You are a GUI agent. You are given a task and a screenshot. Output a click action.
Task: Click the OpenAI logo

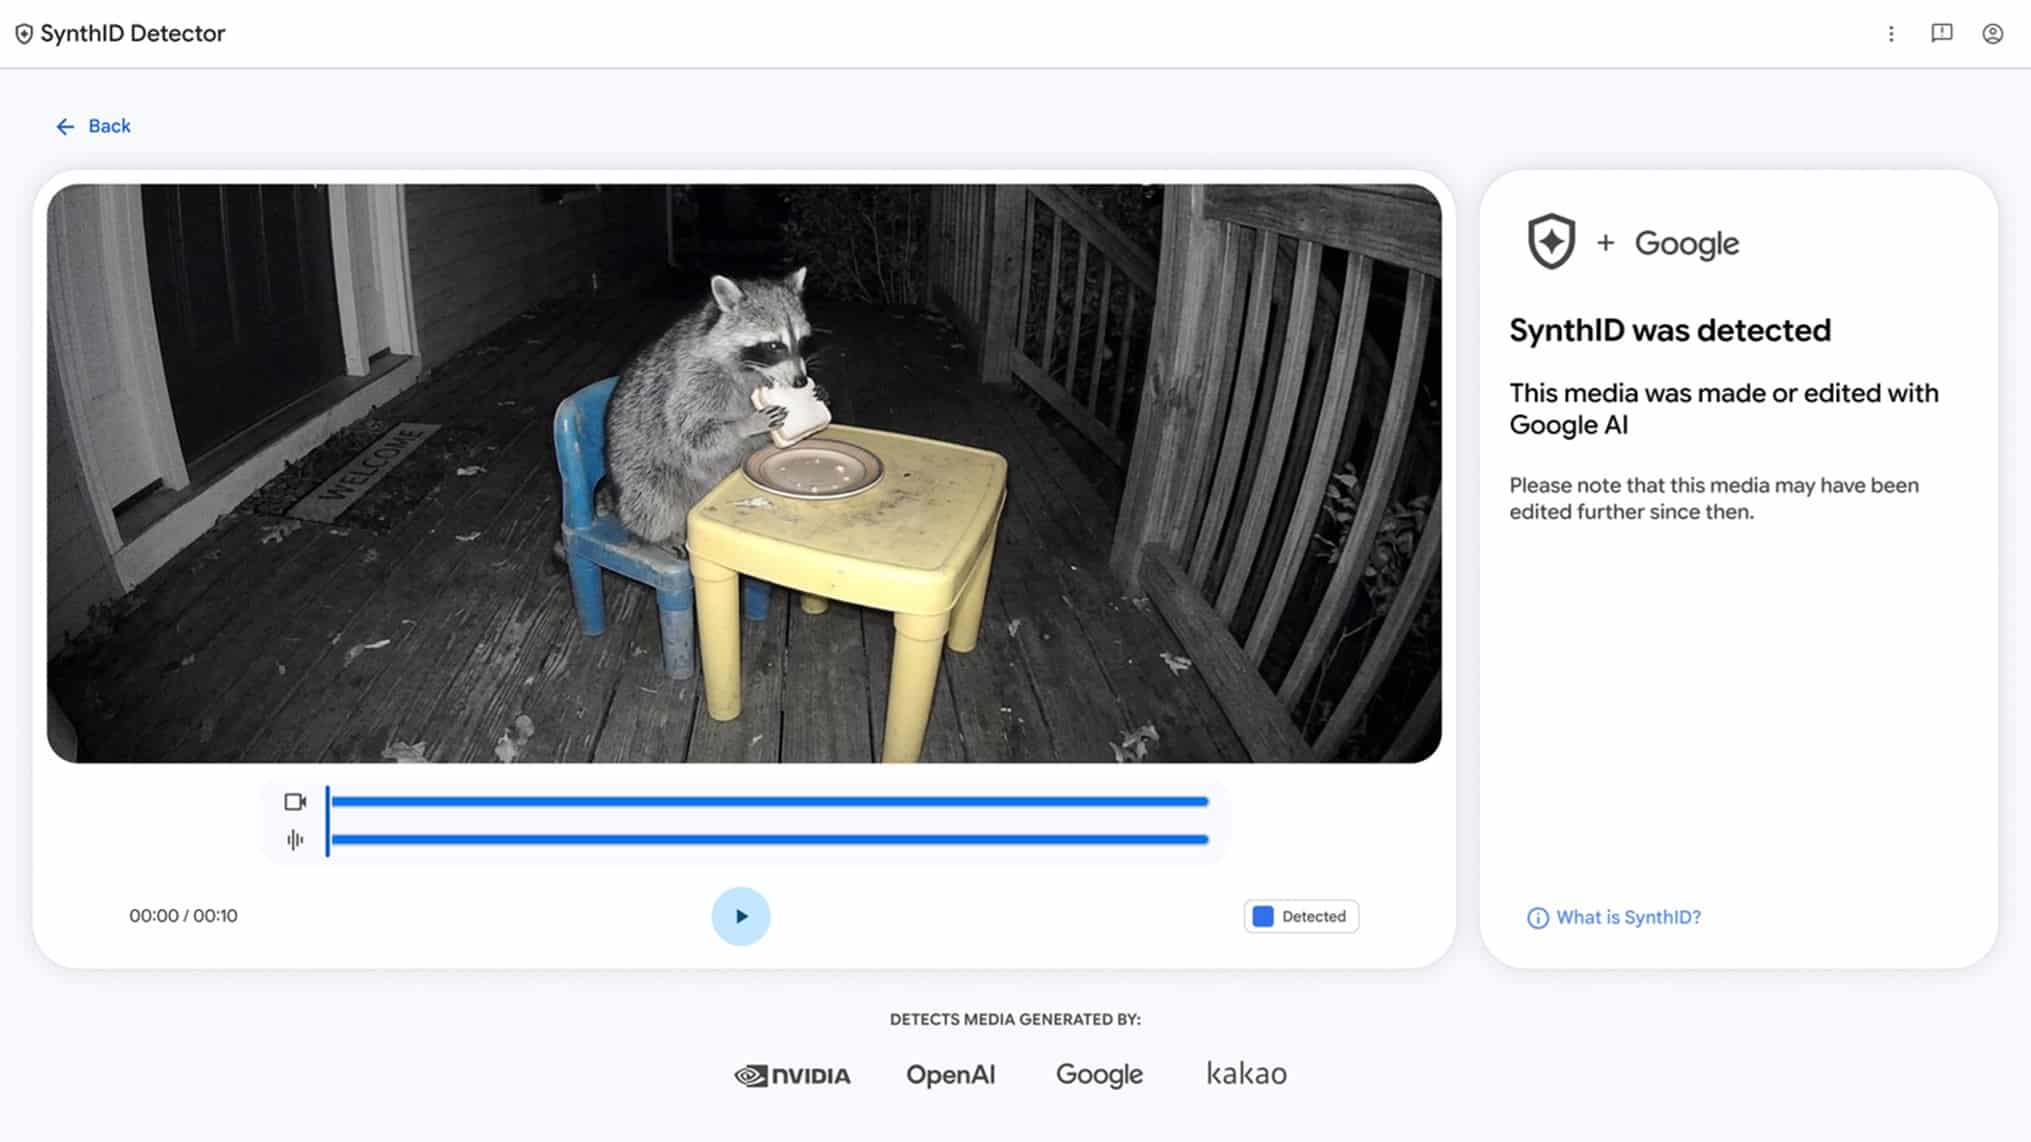pyautogui.click(x=950, y=1075)
